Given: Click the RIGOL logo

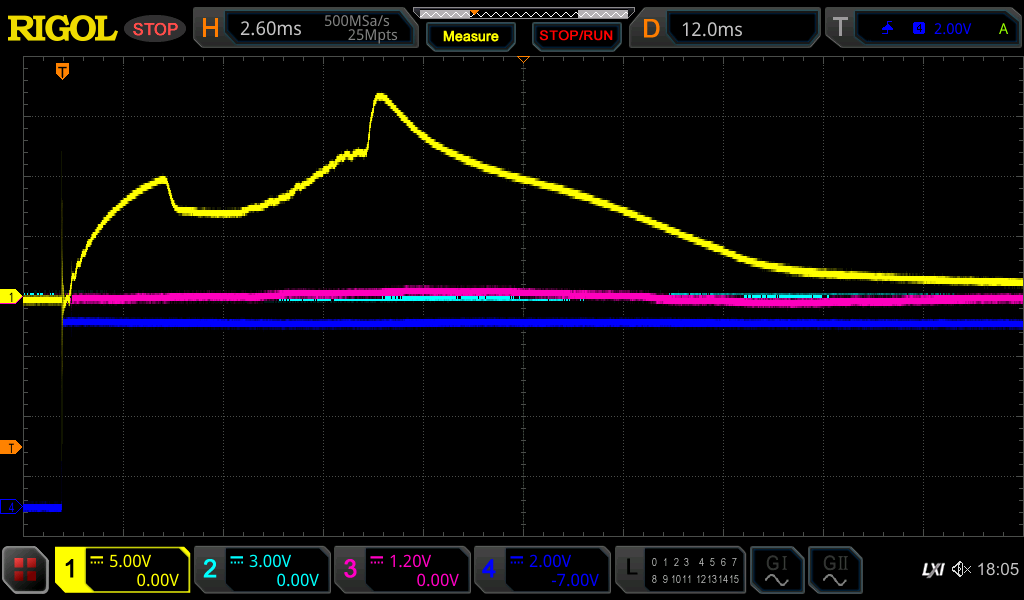Looking at the screenshot, I should [62, 29].
